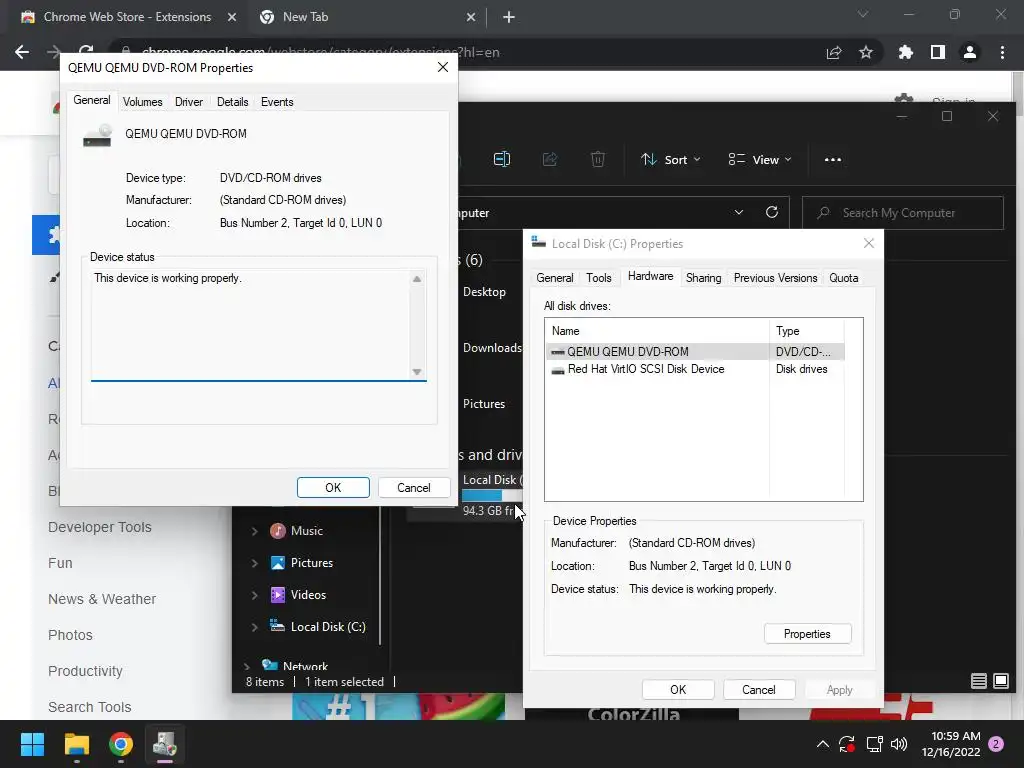Select Red Hat VirtIO SCSI Disk Device row
This screenshot has width=1024, height=768.
tap(695, 369)
